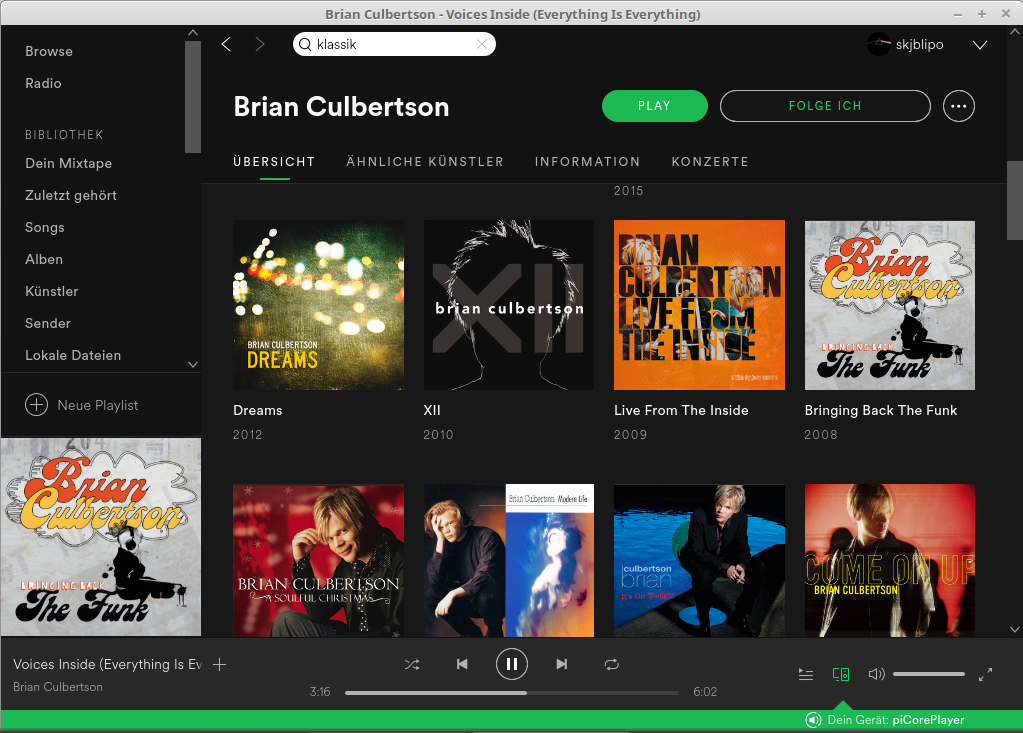Clear the klassik search text

tap(482, 44)
